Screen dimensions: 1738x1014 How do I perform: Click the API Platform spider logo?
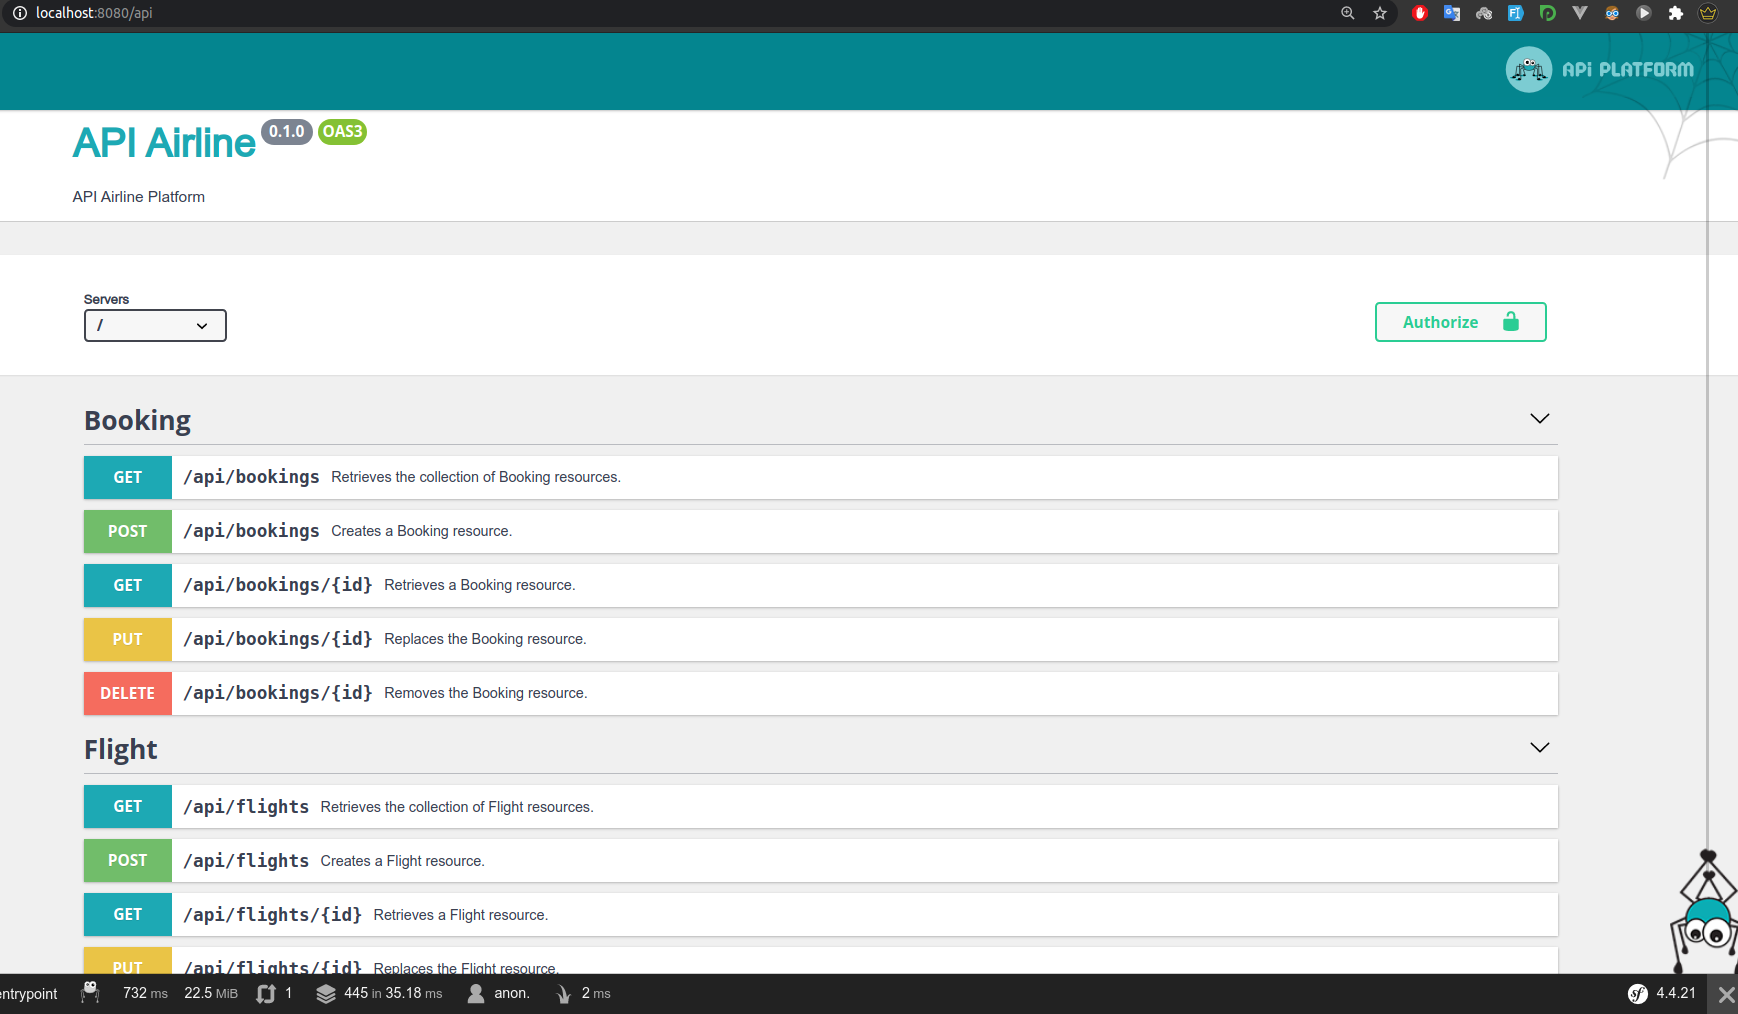click(1528, 69)
